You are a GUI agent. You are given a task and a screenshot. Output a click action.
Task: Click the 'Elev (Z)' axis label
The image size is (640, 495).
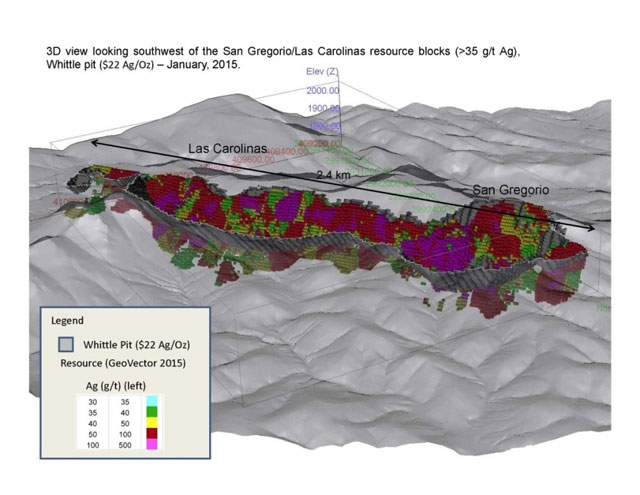[322, 72]
